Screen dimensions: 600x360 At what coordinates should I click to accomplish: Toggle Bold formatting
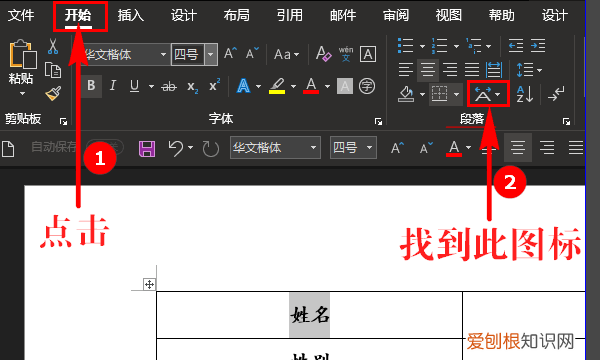(91, 85)
